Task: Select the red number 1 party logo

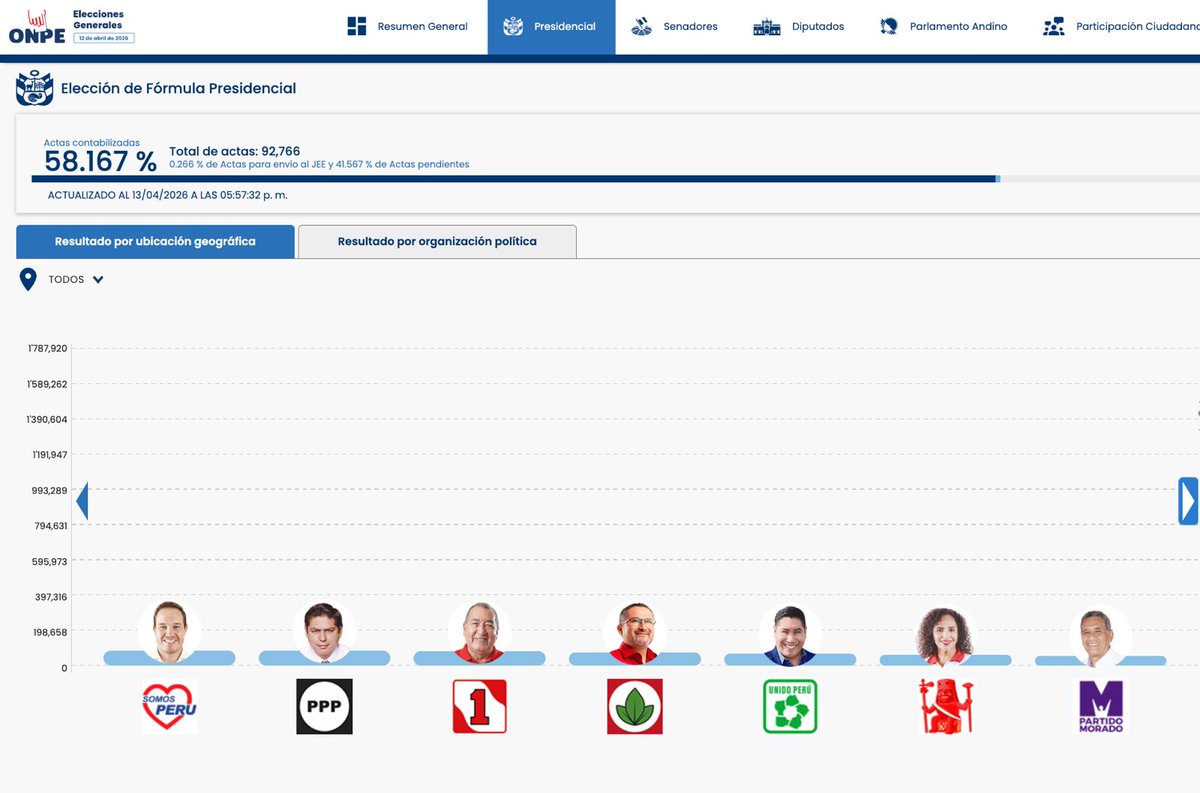Action: pos(479,706)
